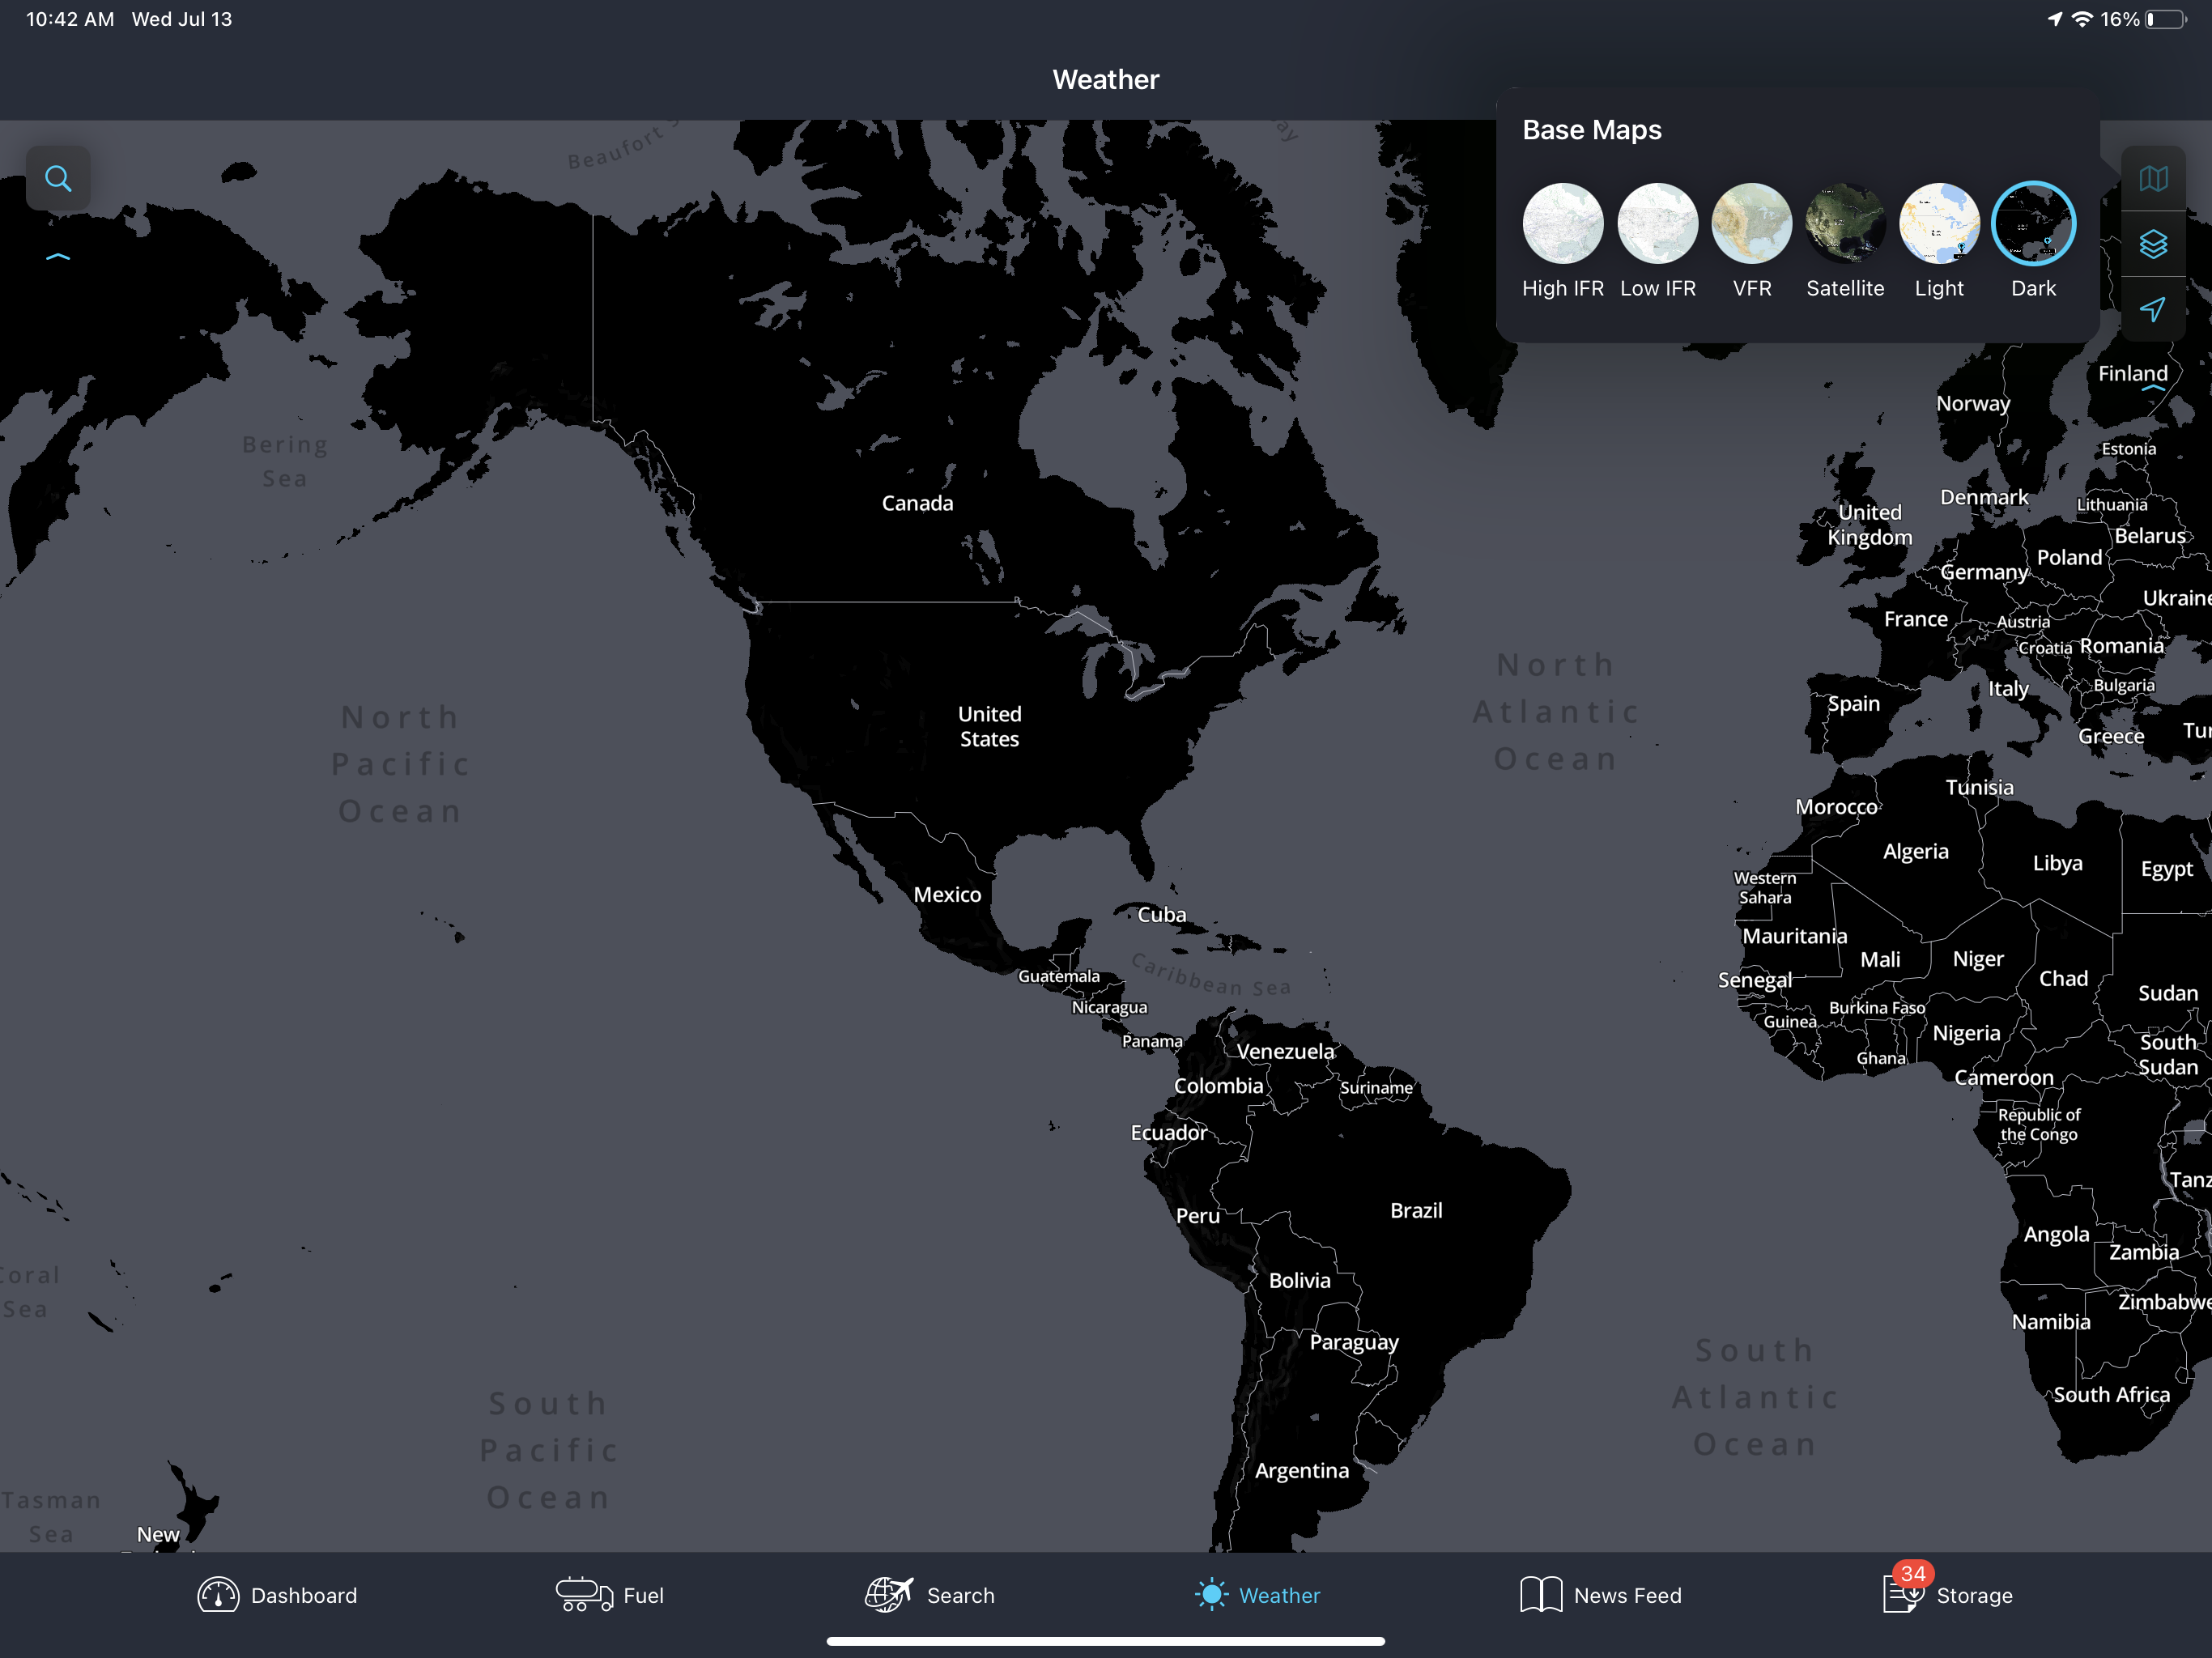Screen dimensions: 2212x1658
Task: Open the Storage tab with badge 34
Action: pos(1948,1593)
